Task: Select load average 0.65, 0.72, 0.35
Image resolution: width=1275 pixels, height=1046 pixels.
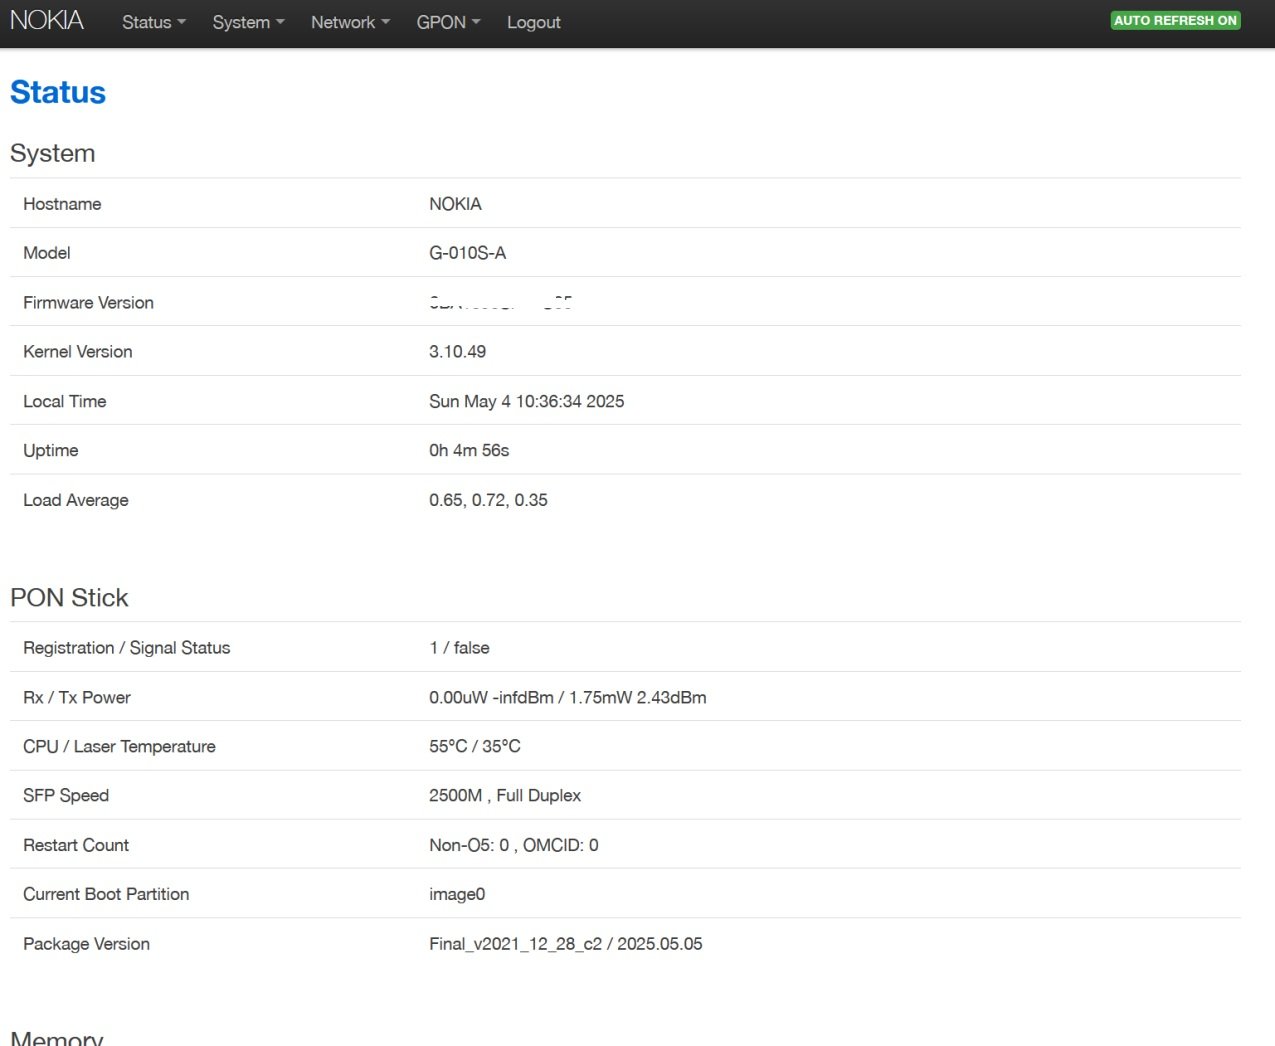Action: tap(488, 500)
